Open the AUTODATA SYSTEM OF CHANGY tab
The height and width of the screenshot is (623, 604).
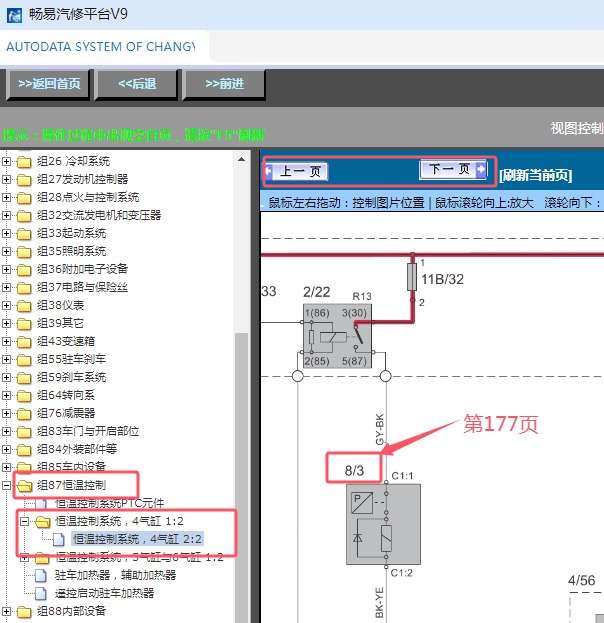pyautogui.click(x=101, y=47)
